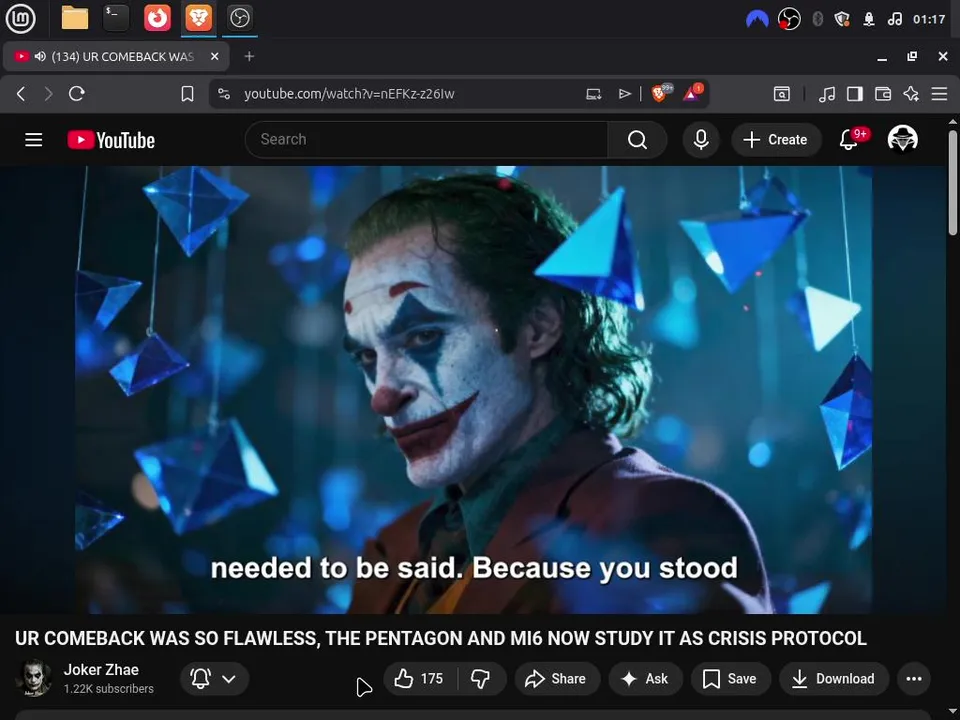Switch to the OBS Studio taskbar icon

pyautogui.click(x=239, y=18)
